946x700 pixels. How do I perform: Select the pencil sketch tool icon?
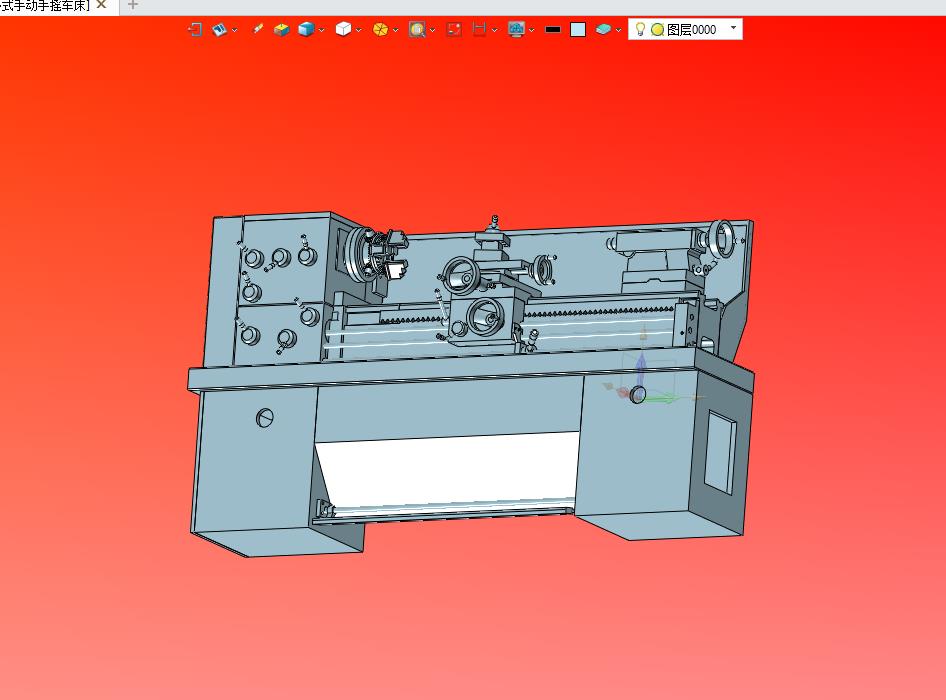258,29
